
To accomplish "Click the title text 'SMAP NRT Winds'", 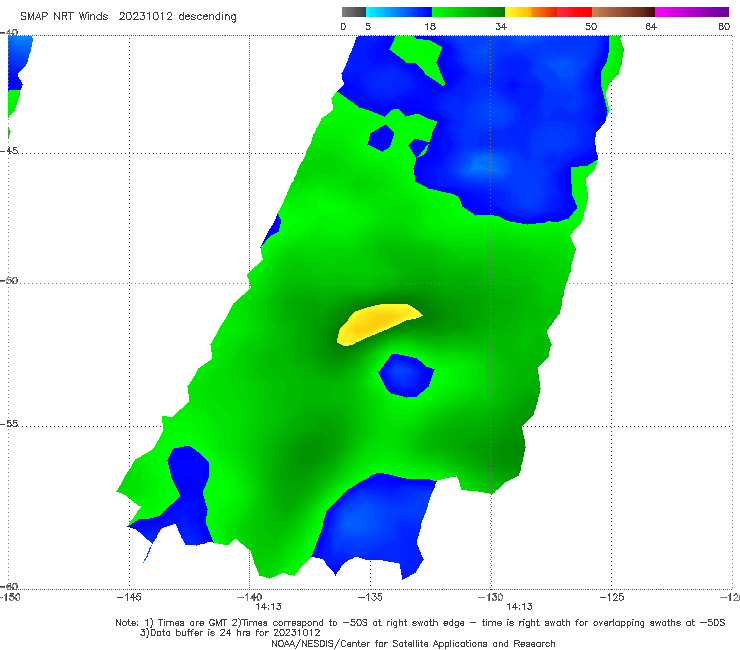I will pyautogui.click(x=64, y=16).
